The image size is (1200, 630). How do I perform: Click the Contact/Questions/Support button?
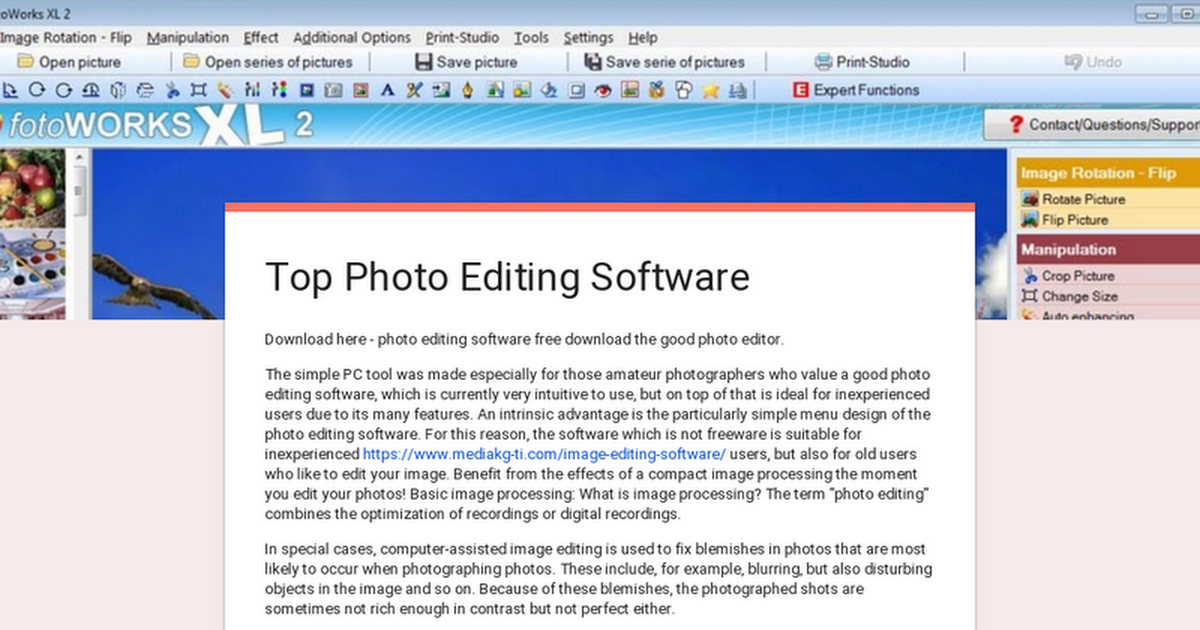[x=1092, y=125]
